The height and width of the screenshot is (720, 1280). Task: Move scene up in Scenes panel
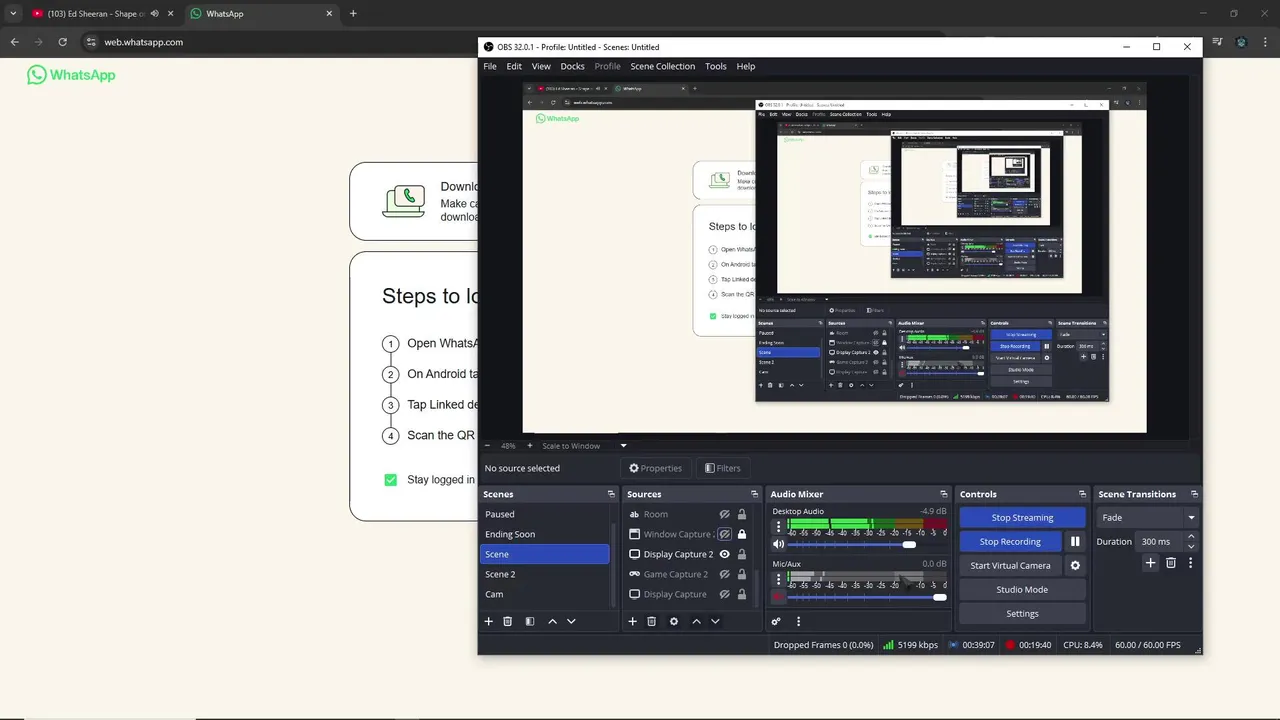tap(552, 621)
